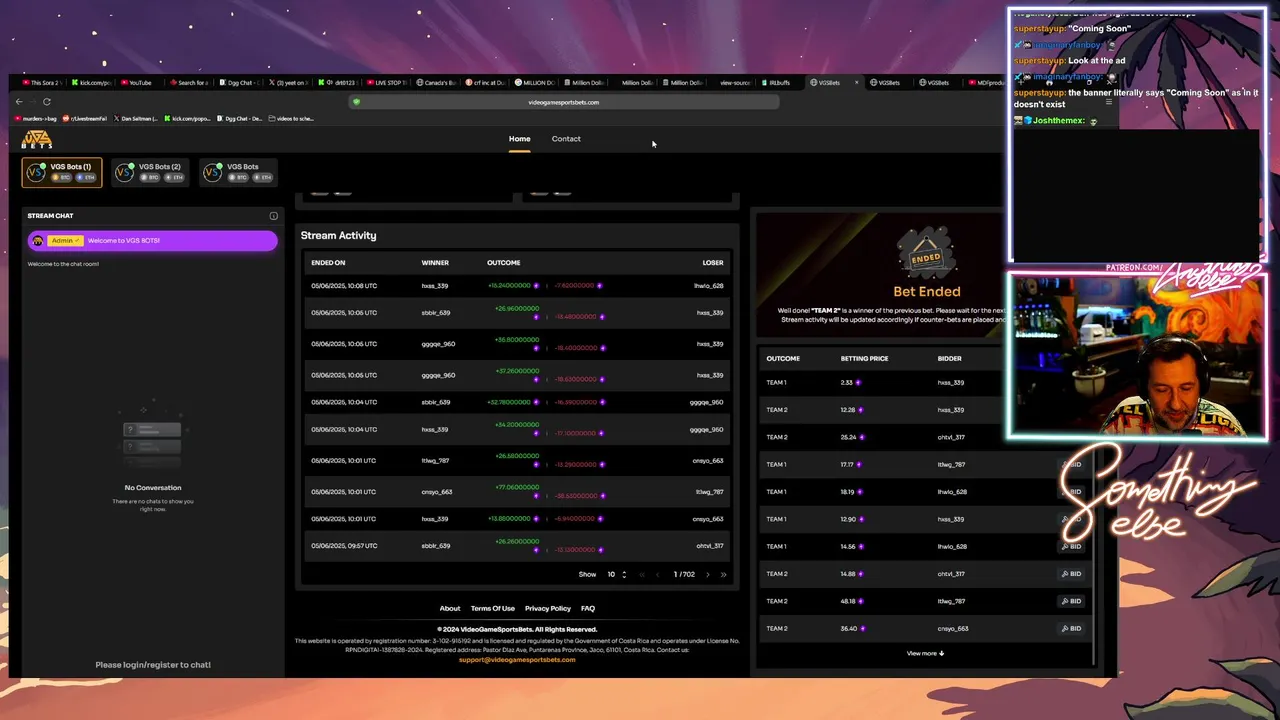The height and width of the screenshot is (720, 1280).
Task: Click the BETTING PRICE column header
Action: coord(864,358)
